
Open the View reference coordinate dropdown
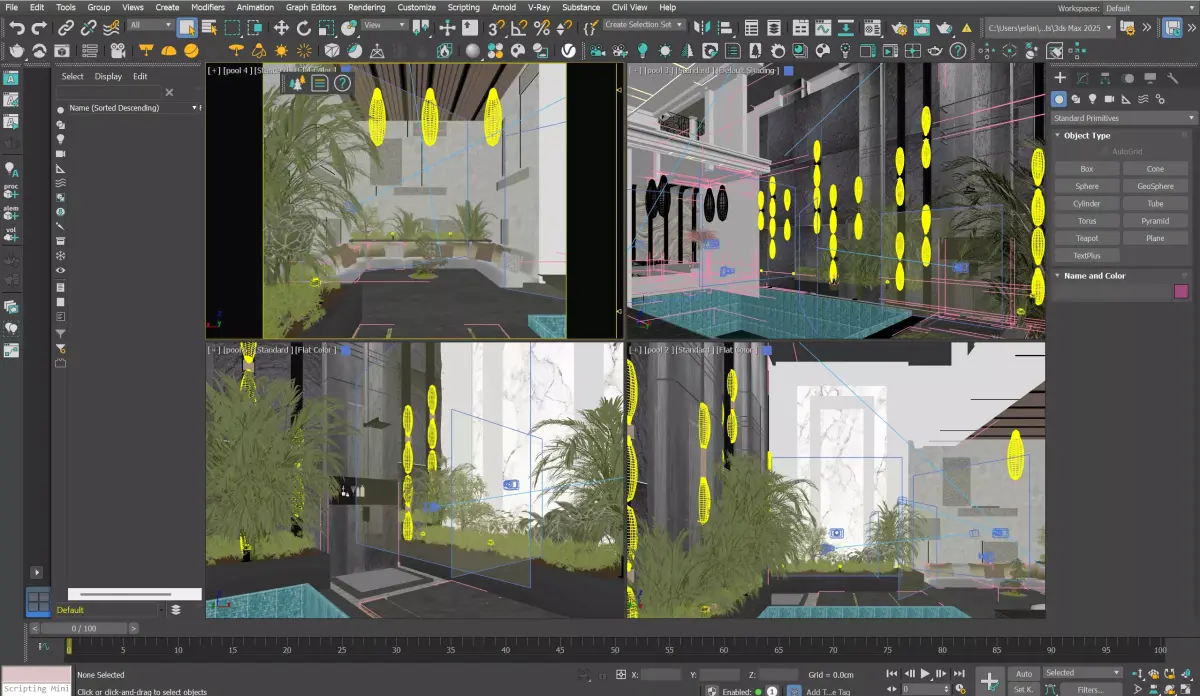(x=384, y=25)
